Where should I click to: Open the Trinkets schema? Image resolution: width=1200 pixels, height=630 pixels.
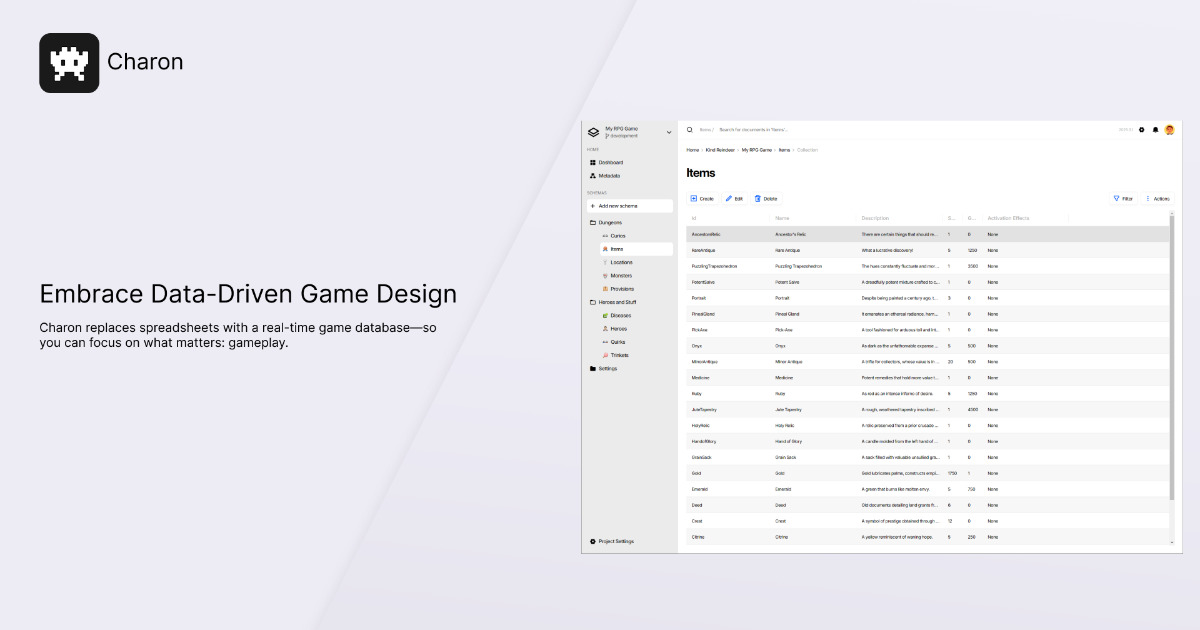click(621, 354)
